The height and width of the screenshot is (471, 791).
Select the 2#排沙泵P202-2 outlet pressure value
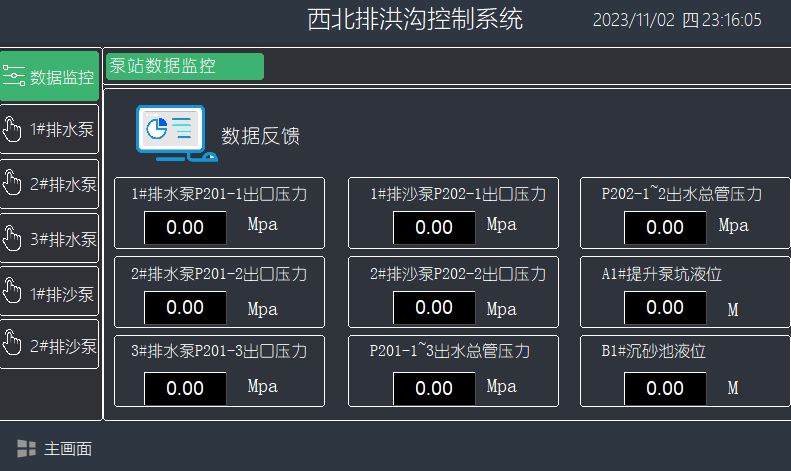434,308
